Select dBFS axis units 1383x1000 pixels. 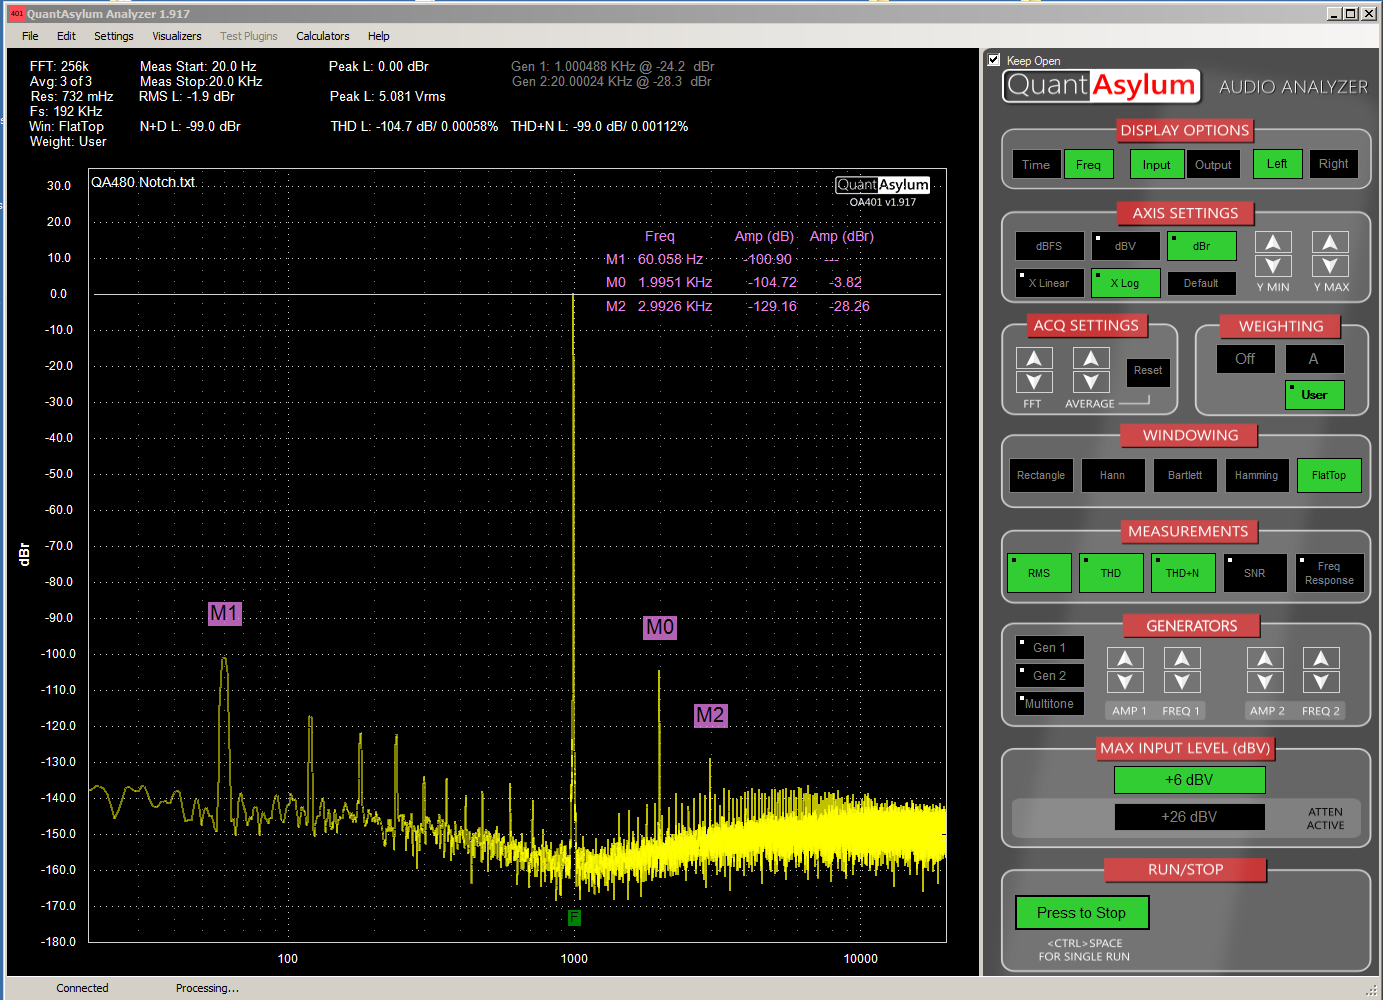[x=1050, y=246]
